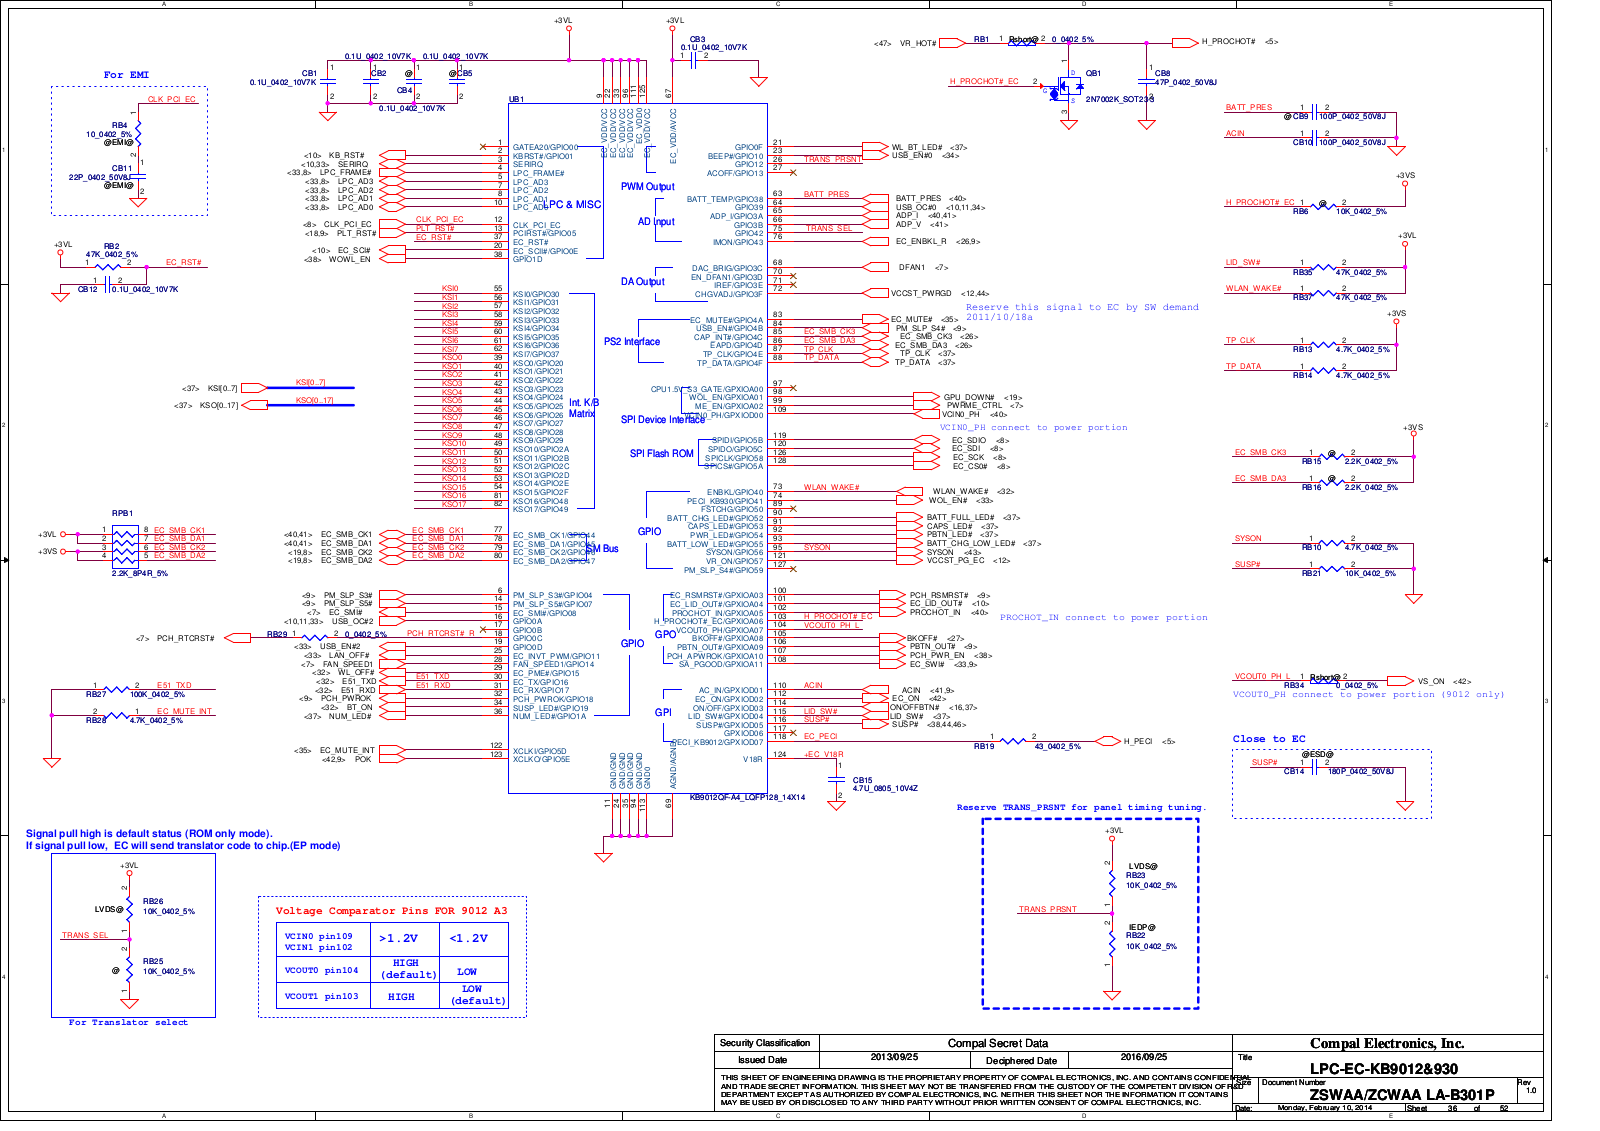Select the 'SPI Flash ROM' label

(661, 454)
